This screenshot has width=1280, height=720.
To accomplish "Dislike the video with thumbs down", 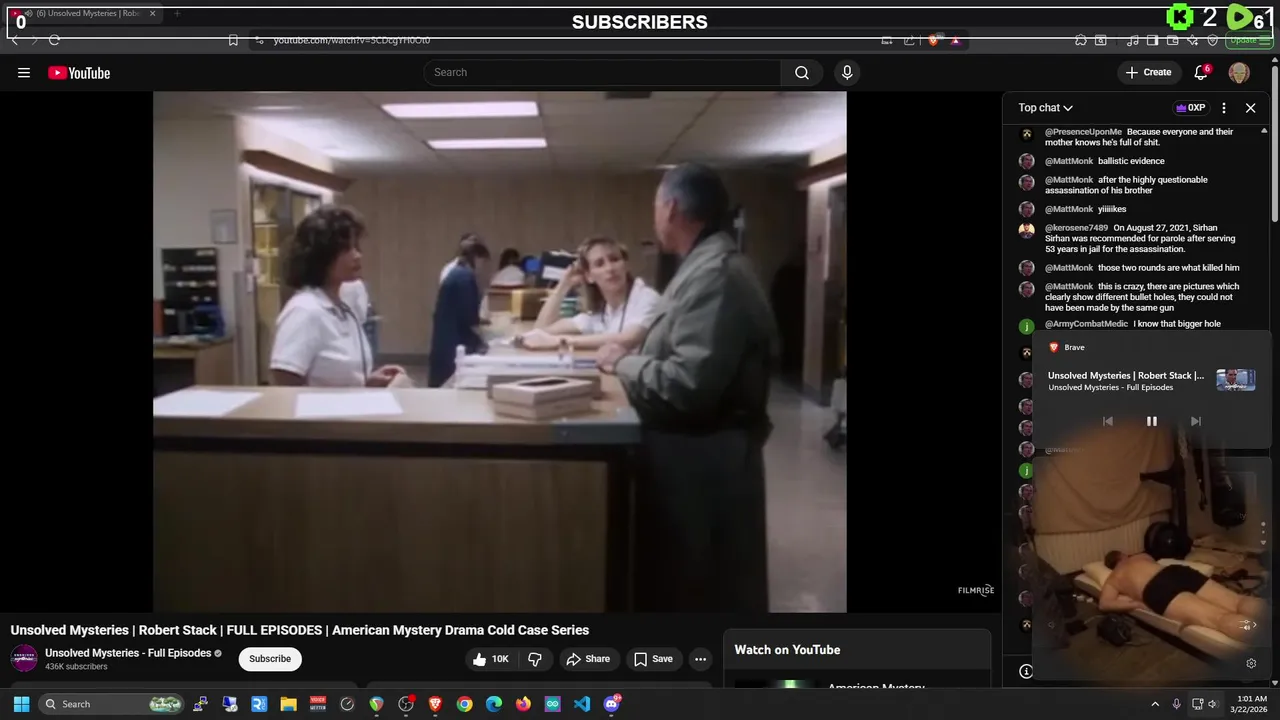I will click(535, 659).
